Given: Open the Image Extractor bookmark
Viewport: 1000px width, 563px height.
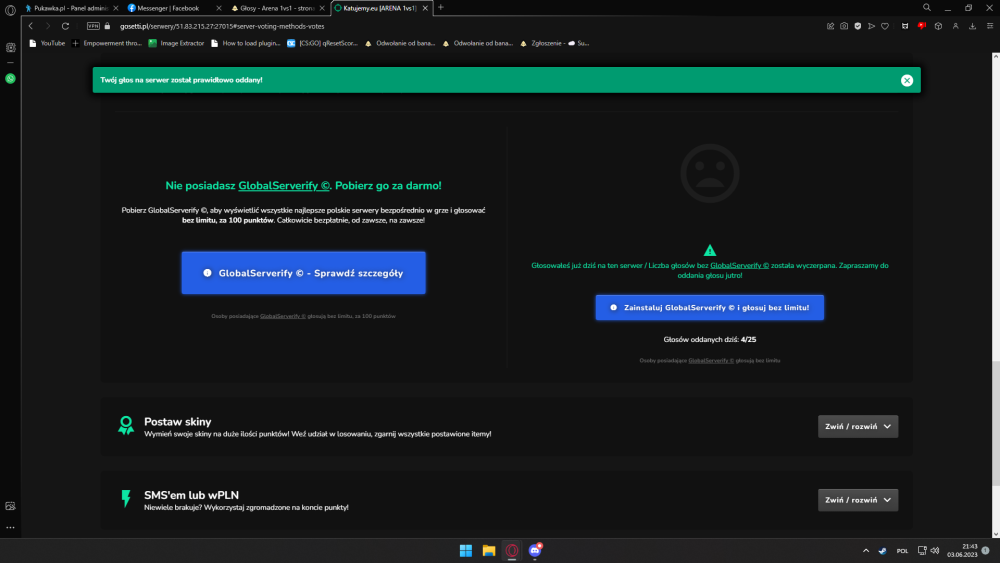Looking at the screenshot, I should pyautogui.click(x=176, y=43).
